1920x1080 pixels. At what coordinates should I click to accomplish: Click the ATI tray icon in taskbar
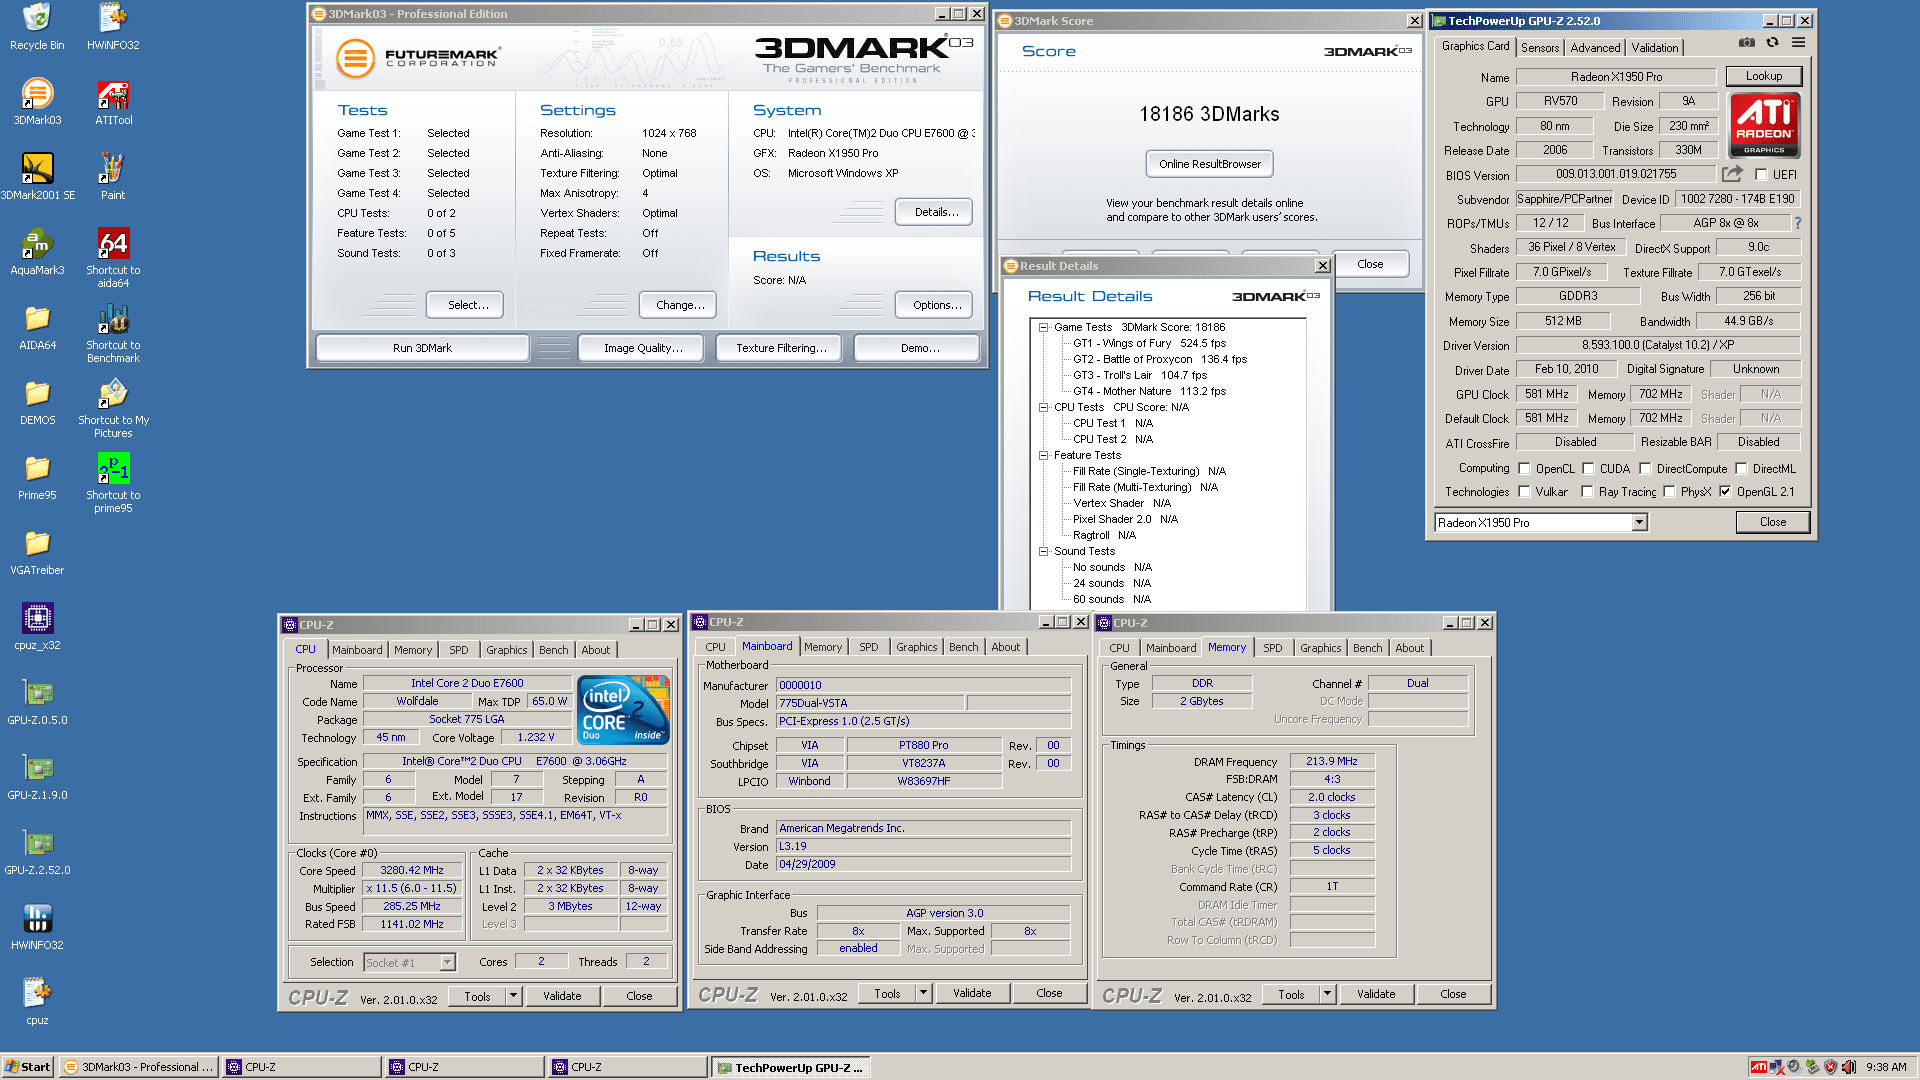1758,1067
